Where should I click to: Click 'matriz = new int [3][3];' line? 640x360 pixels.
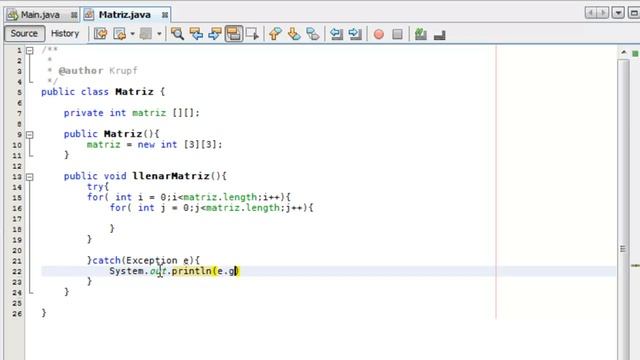pos(154,144)
